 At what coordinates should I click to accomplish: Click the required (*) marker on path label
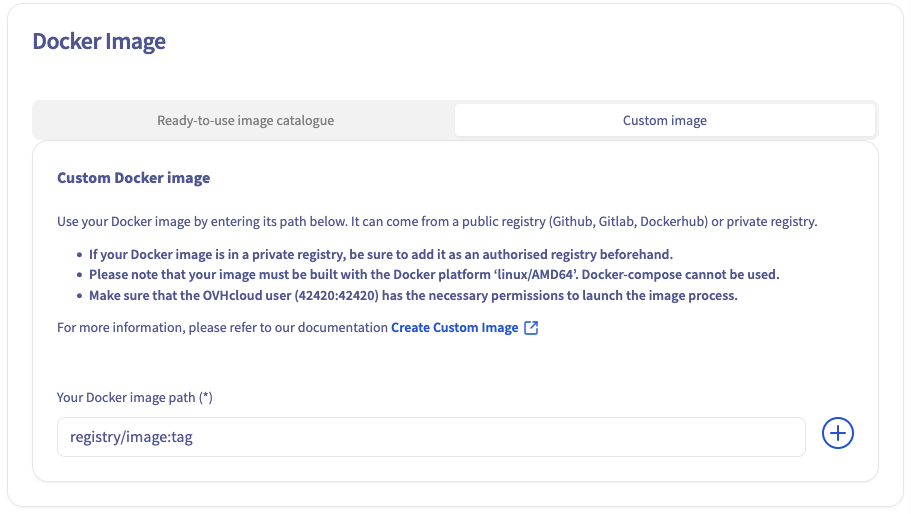(x=206, y=398)
